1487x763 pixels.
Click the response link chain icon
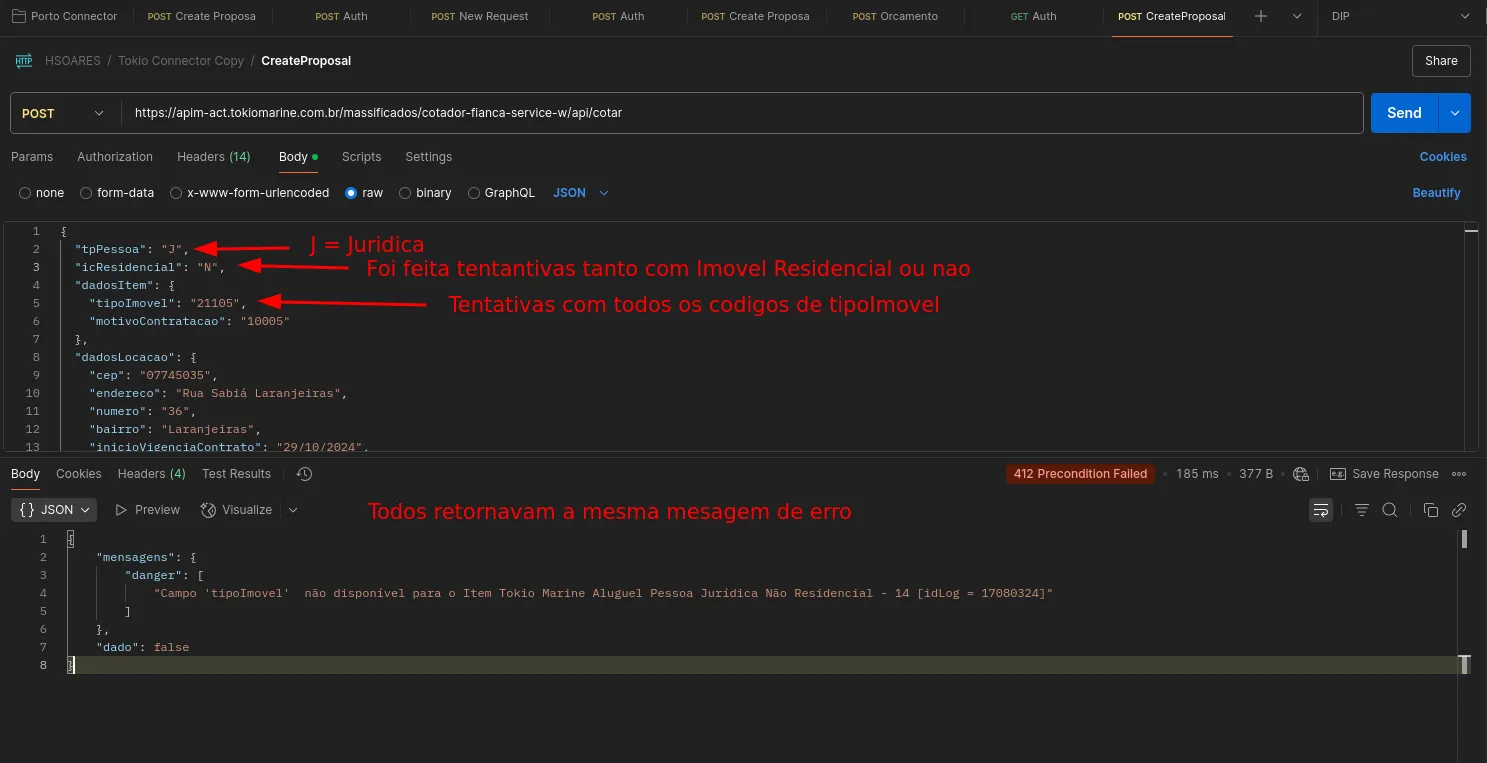point(1459,510)
